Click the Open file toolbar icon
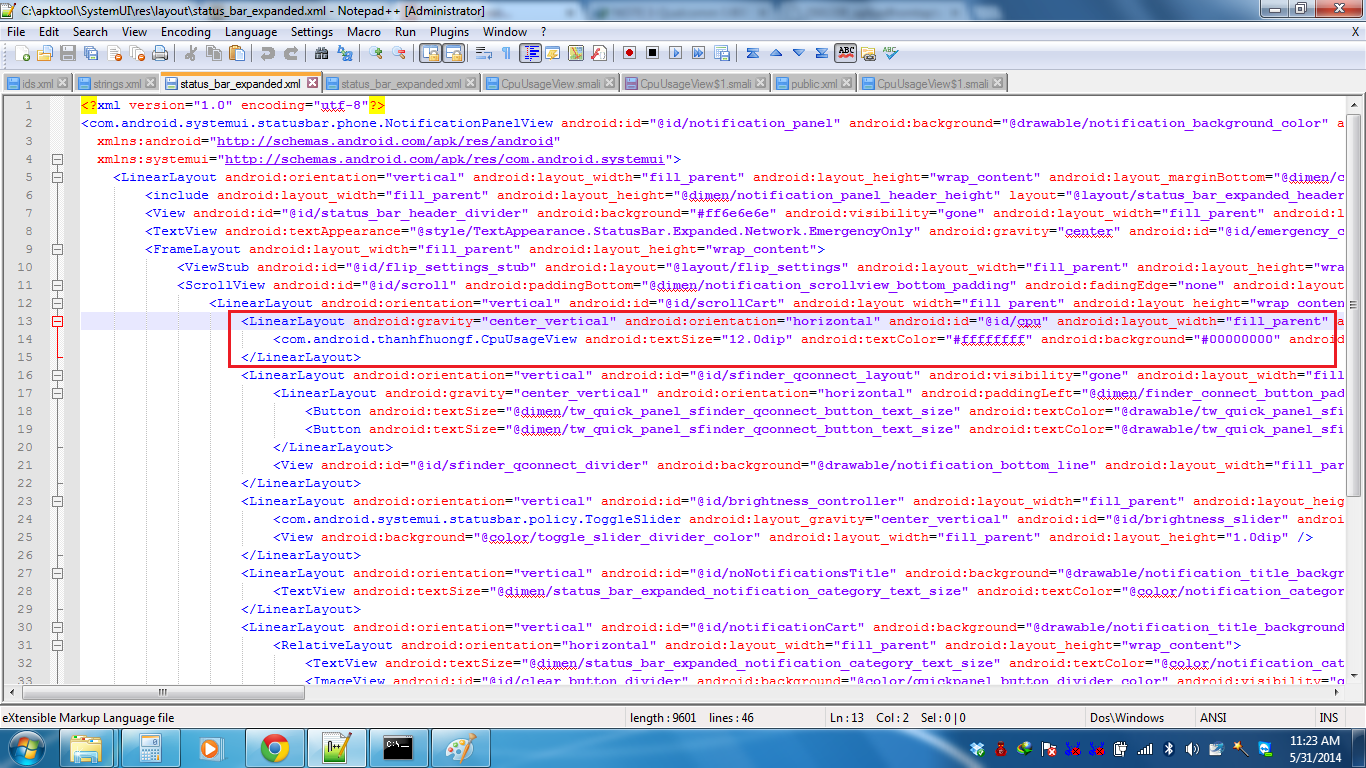 pos(43,53)
